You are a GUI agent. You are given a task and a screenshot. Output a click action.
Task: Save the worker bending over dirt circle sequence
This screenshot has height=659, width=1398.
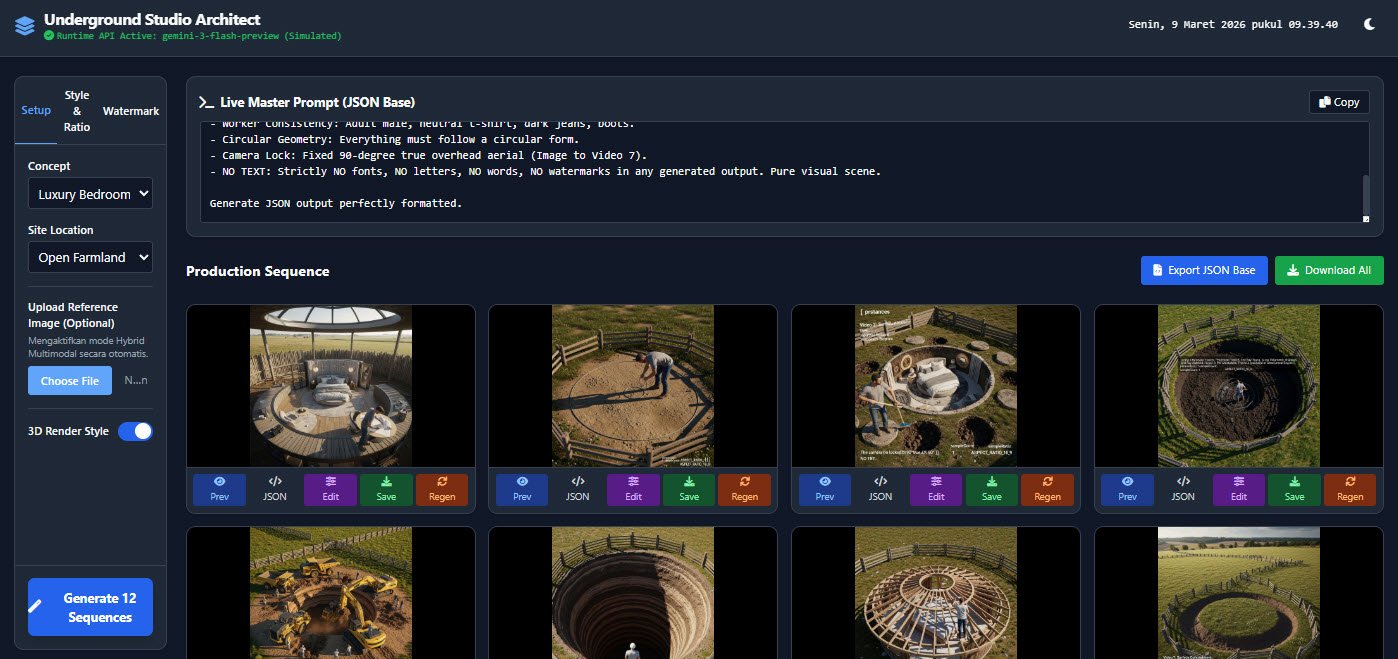(x=689, y=490)
